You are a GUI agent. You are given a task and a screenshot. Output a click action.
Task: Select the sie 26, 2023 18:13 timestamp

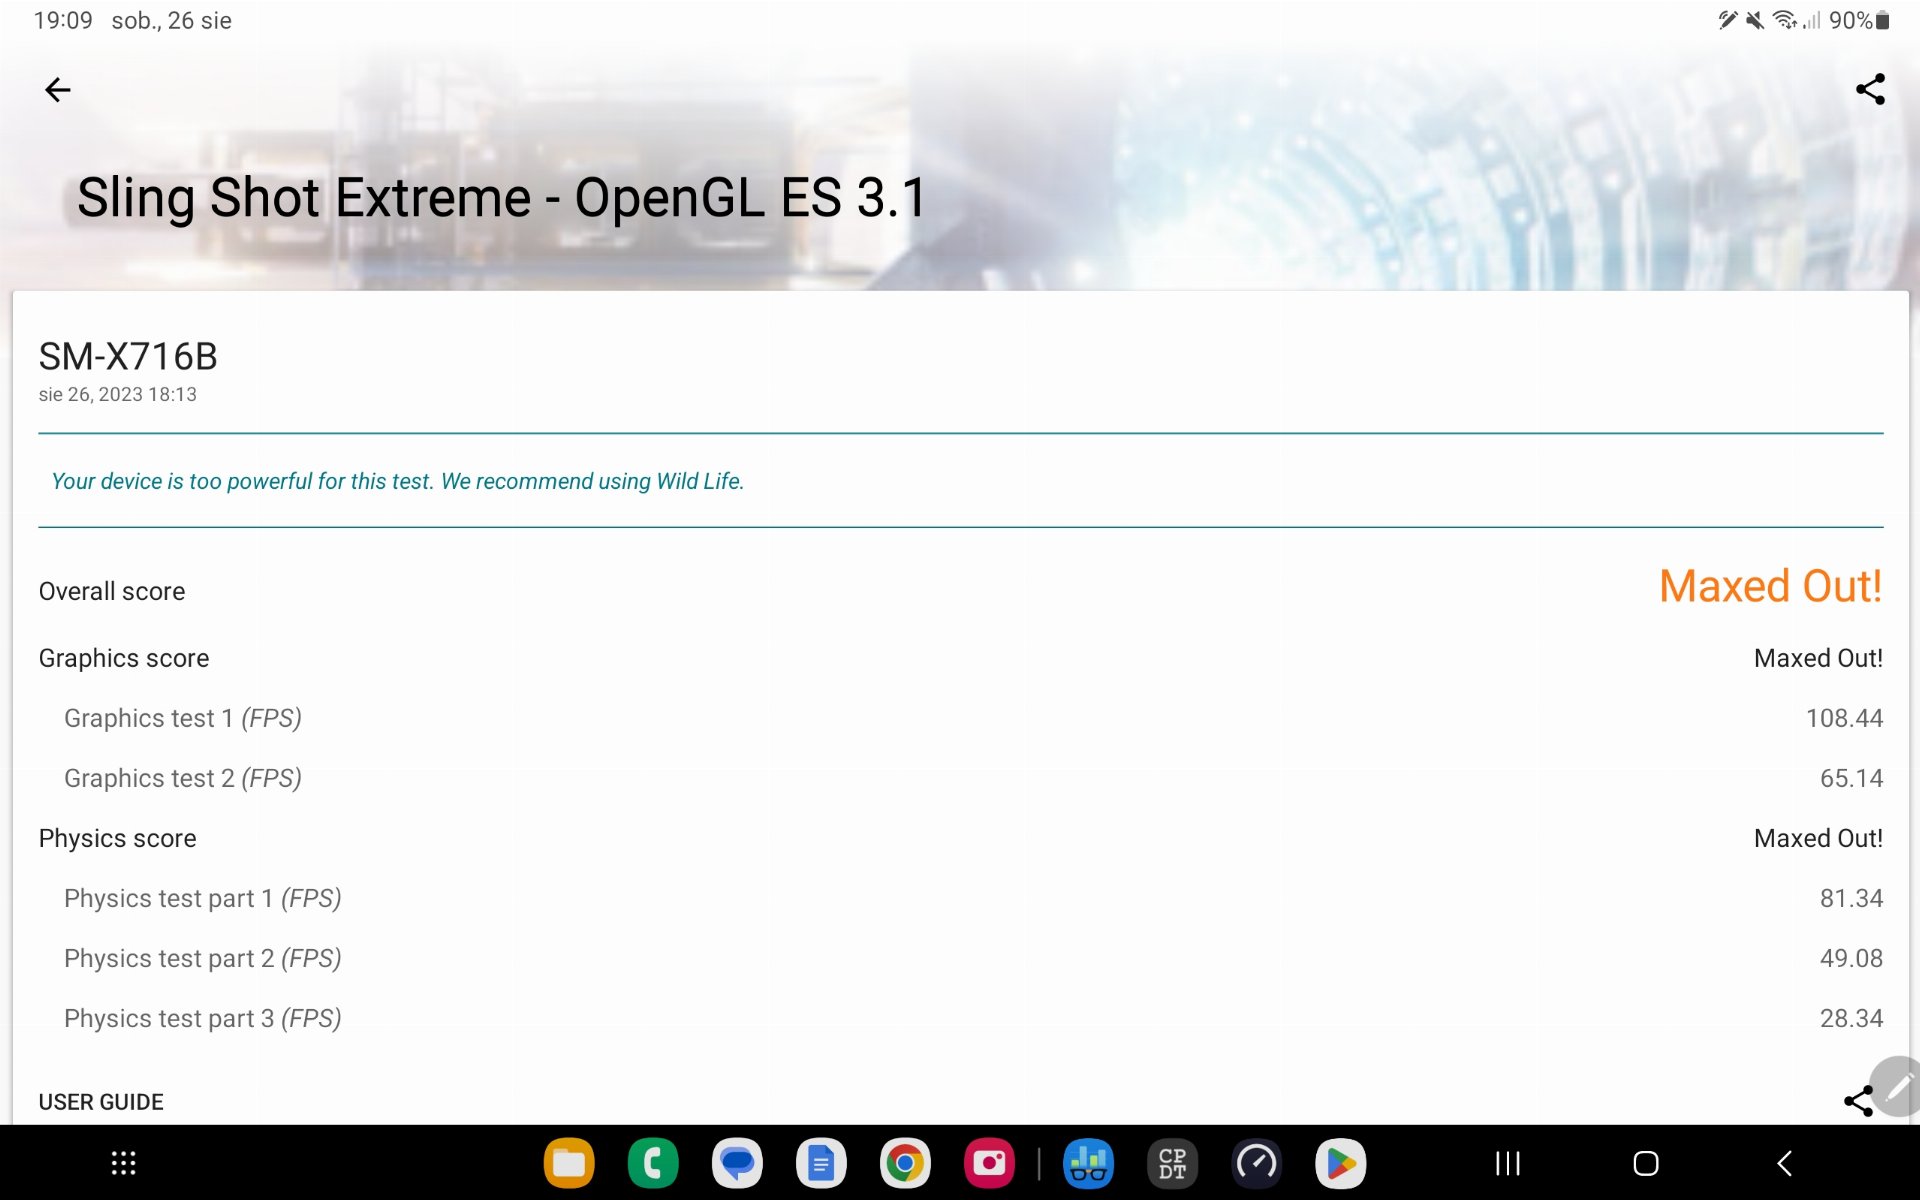(118, 394)
